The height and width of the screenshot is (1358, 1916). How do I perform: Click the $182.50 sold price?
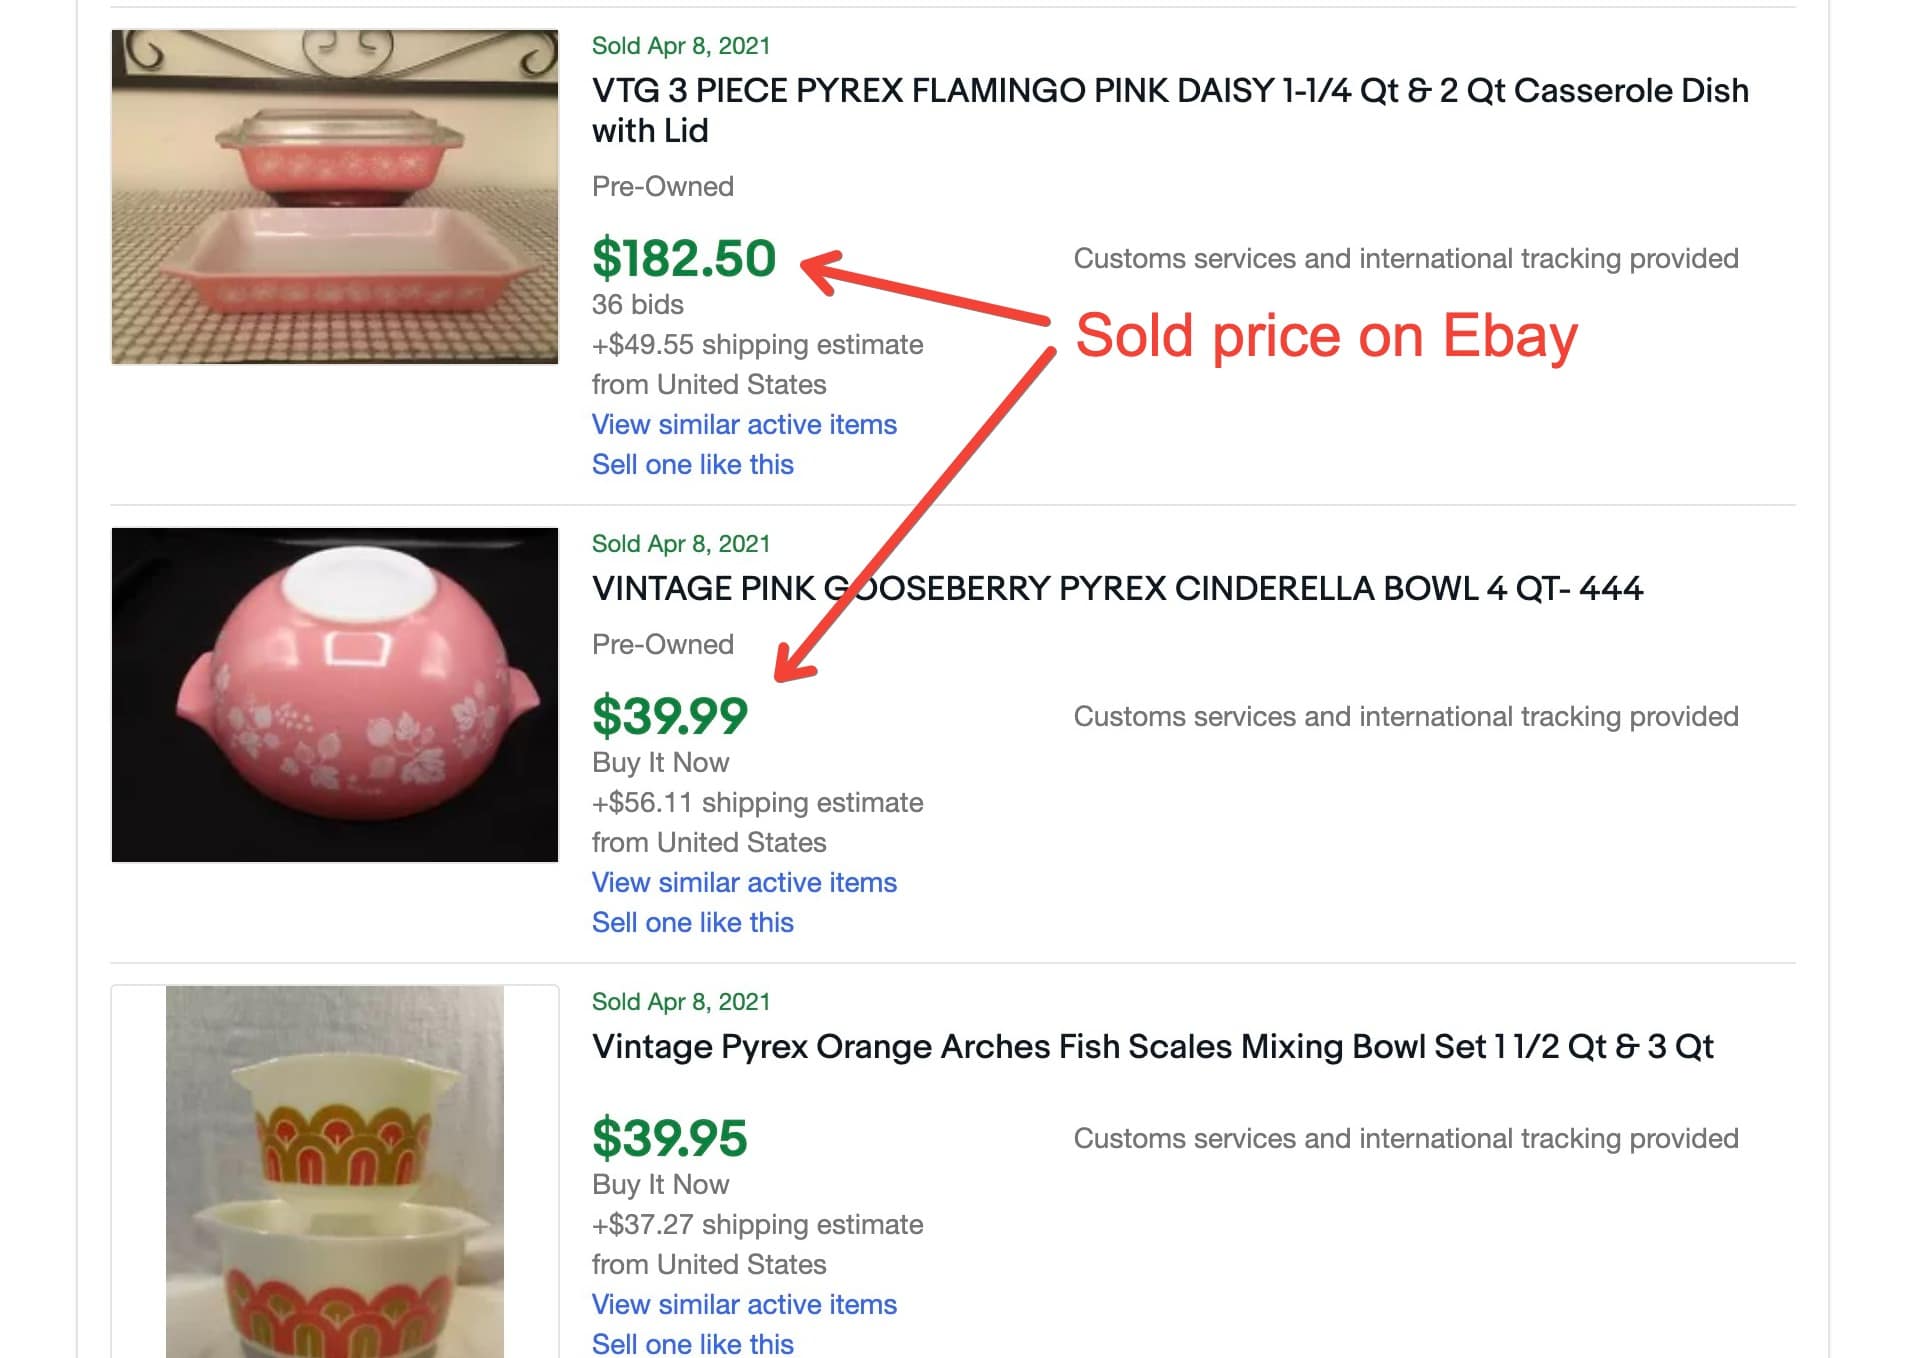pyautogui.click(x=684, y=256)
